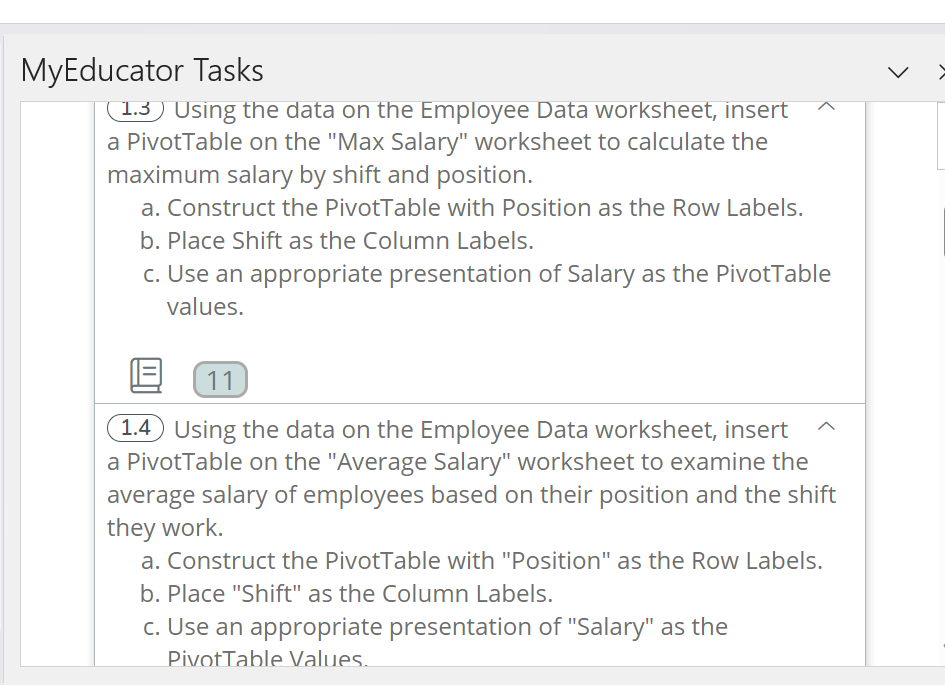Click step b of task 1.4
Screen dimensions: 945x686
(x=360, y=594)
